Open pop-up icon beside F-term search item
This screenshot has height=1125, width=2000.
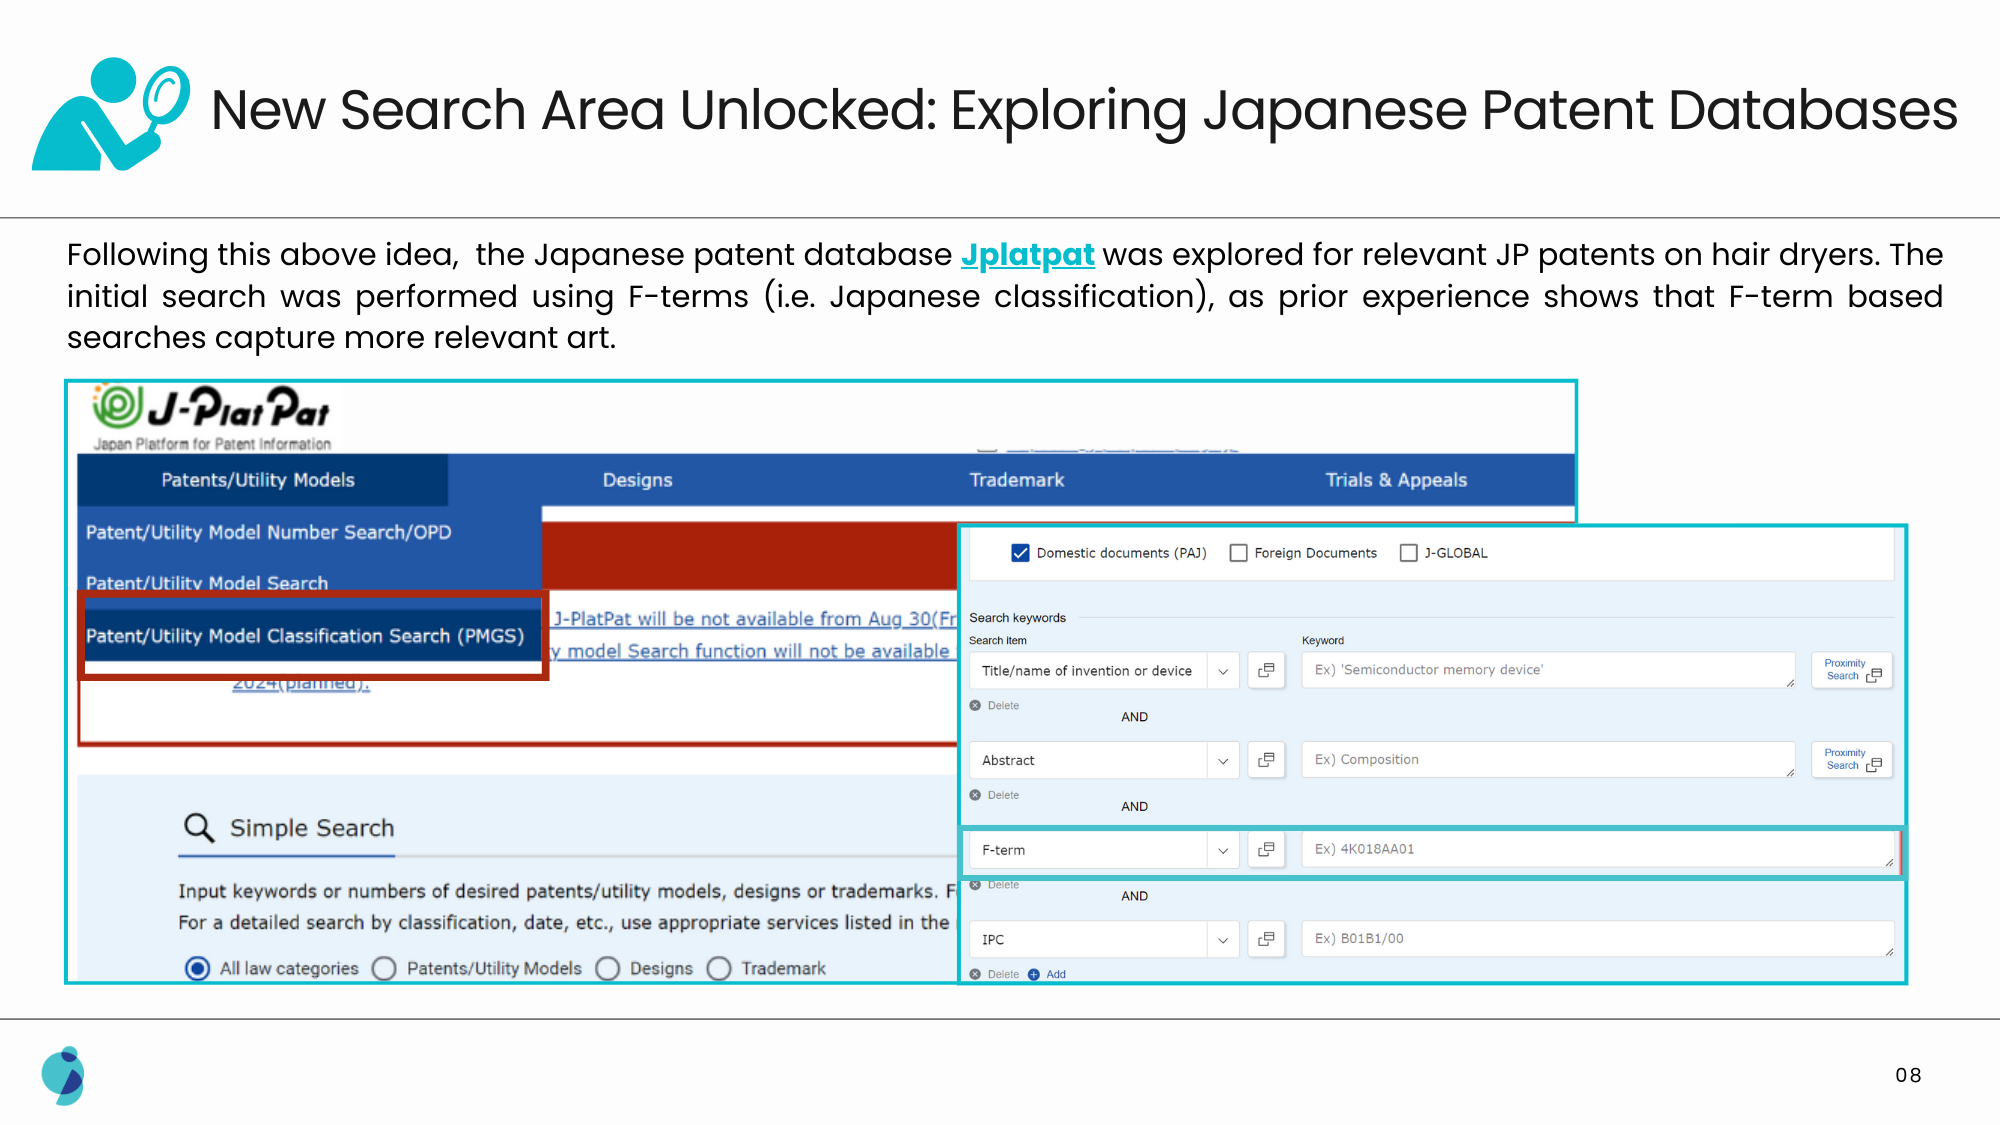coord(1266,850)
